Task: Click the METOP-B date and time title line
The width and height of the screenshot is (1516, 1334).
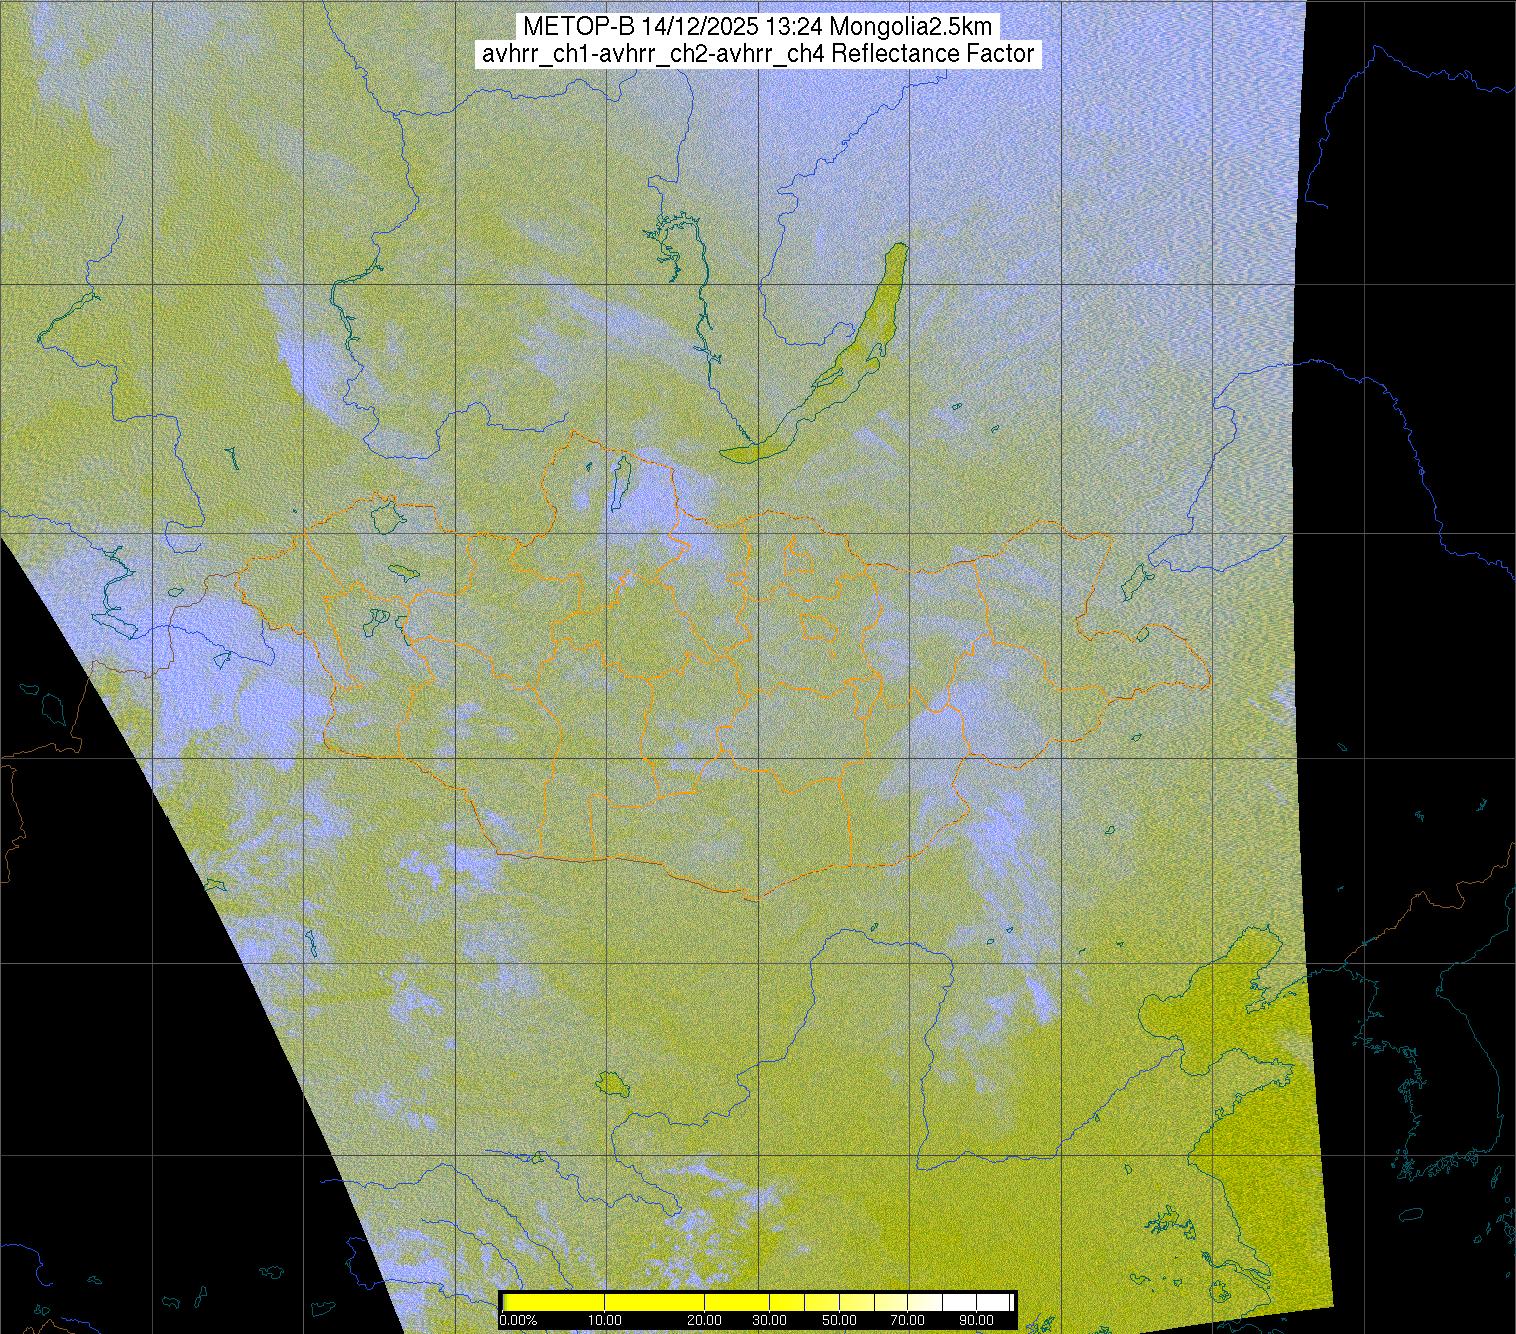Action: click(x=757, y=27)
